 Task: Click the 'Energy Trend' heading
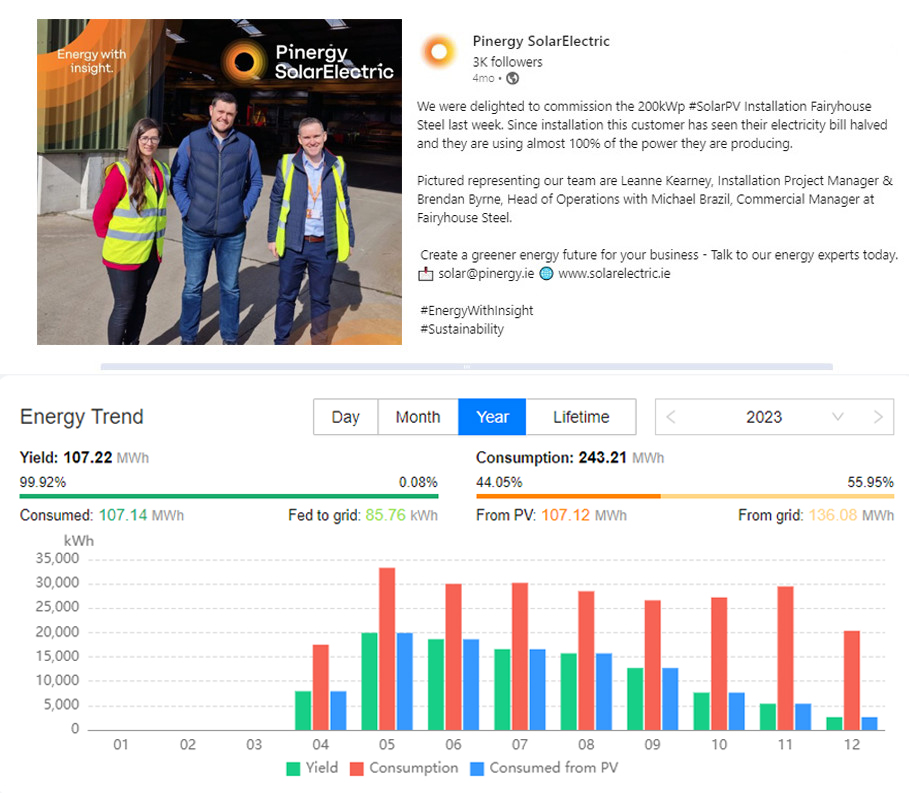[81, 417]
